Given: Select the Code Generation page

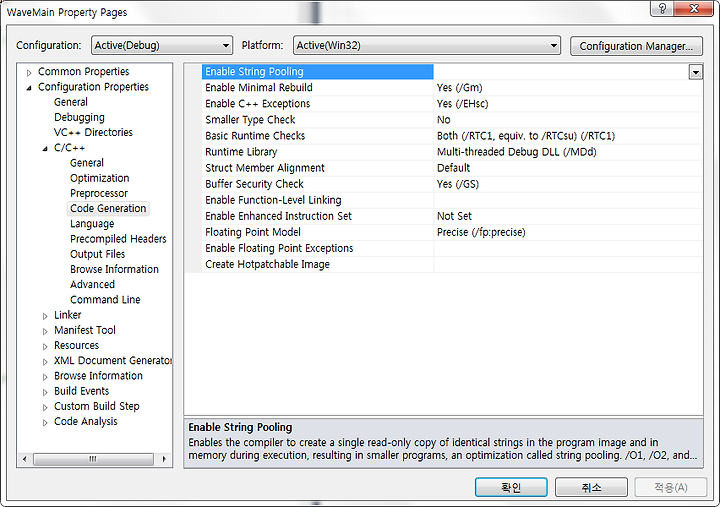Looking at the screenshot, I should click(108, 208).
